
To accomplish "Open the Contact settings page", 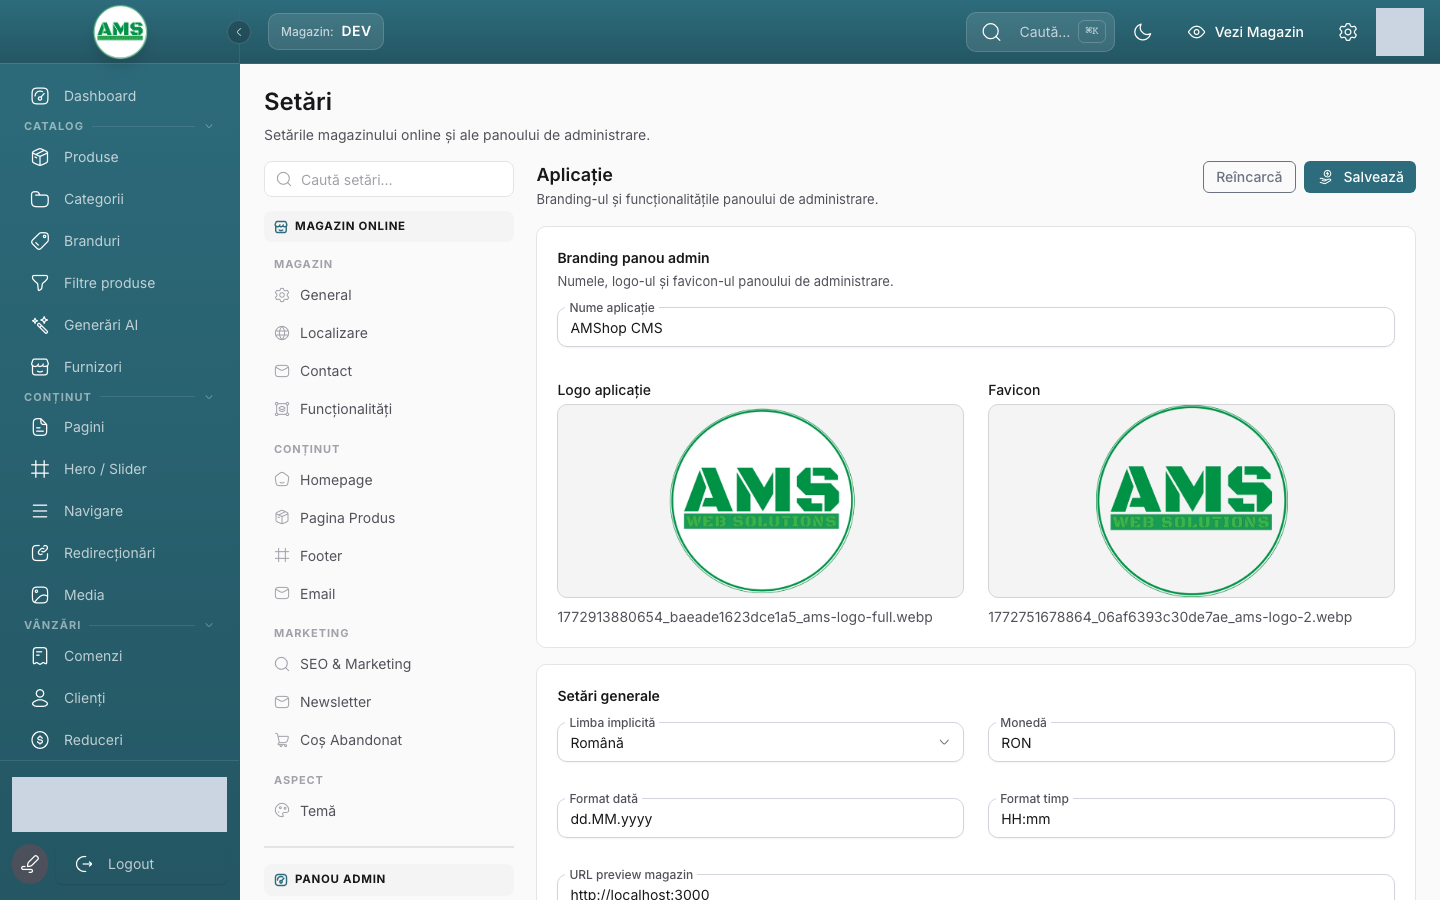I will coord(389,371).
